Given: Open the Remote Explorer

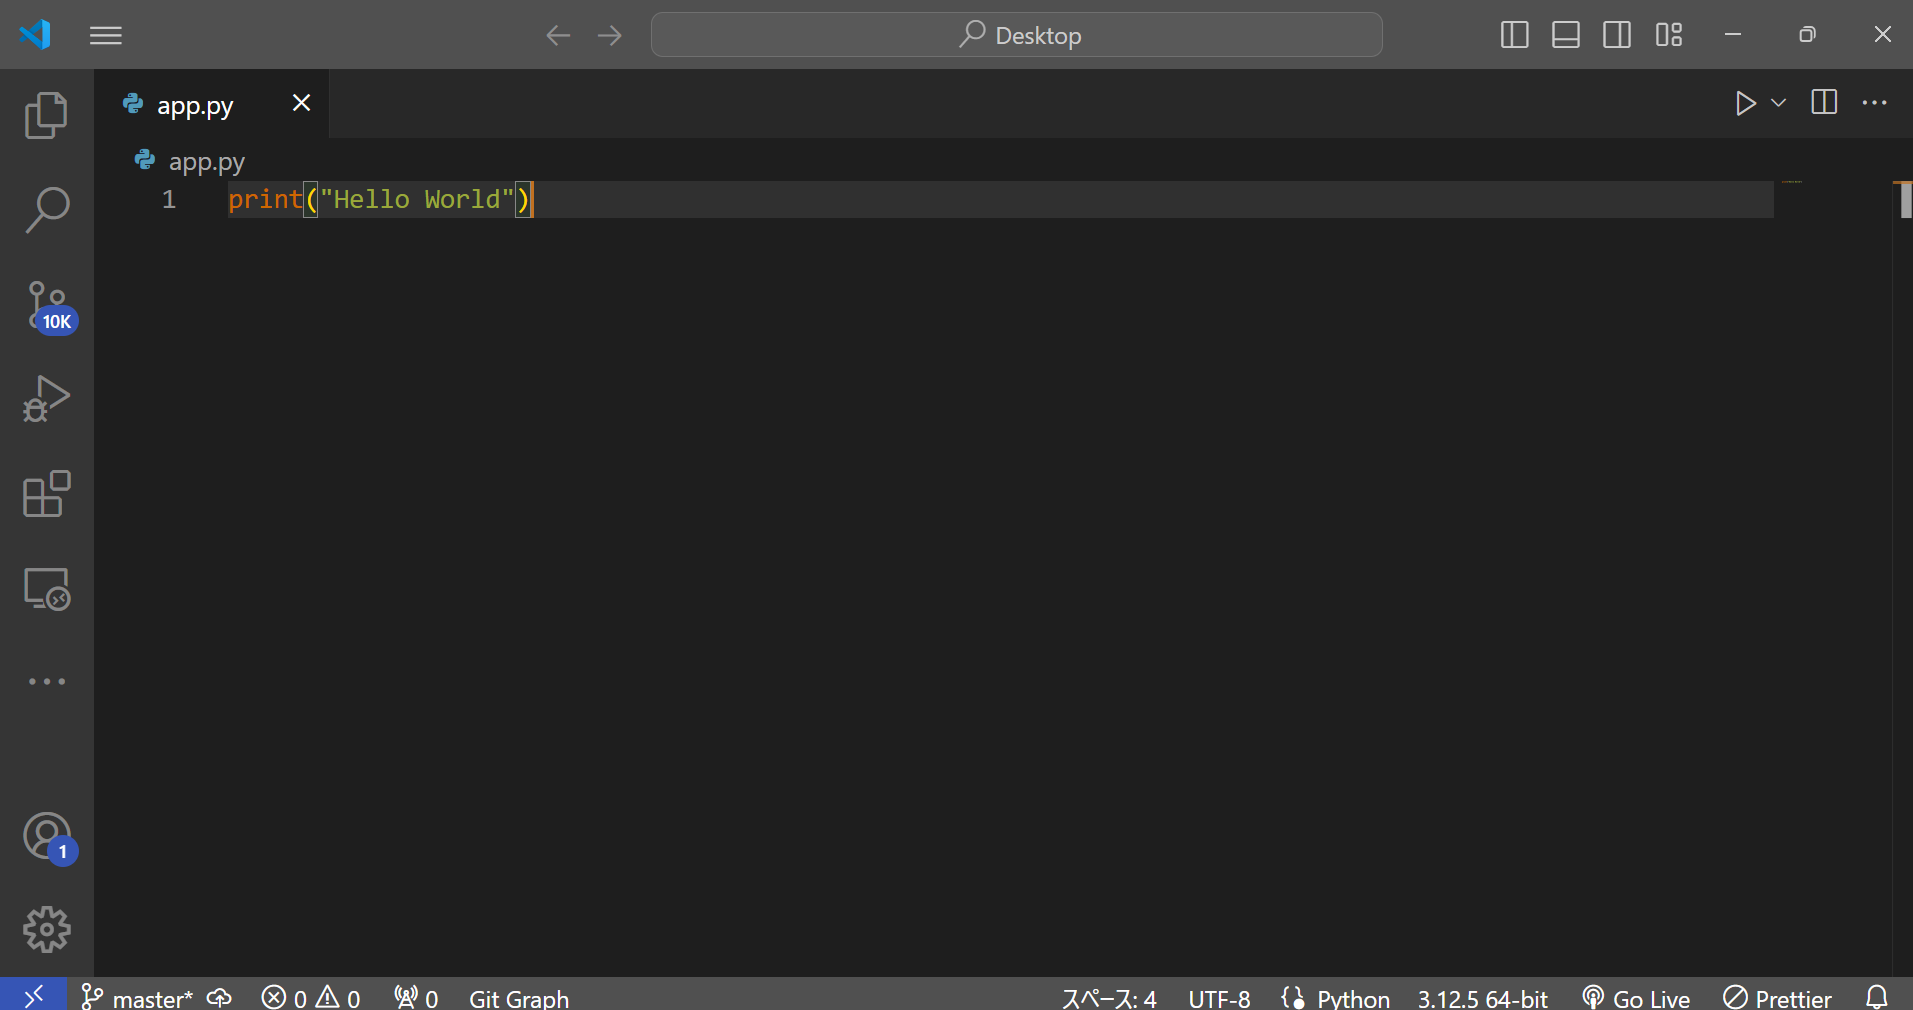Looking at the screenshot, I should tap(46, 589).
